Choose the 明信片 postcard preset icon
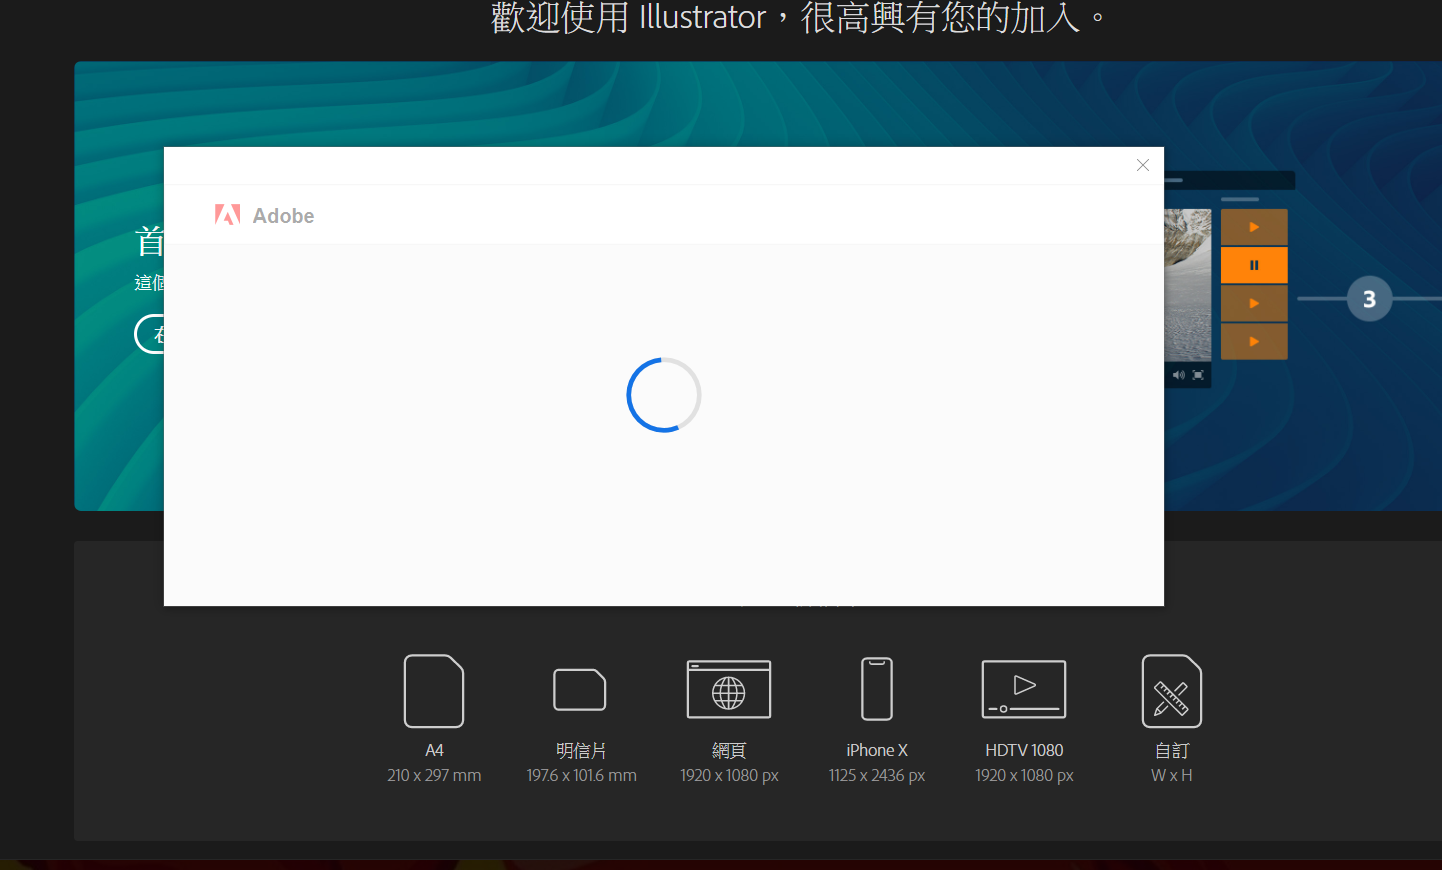Viewport: 1442px width, 870px height. [x=580, y=690]
